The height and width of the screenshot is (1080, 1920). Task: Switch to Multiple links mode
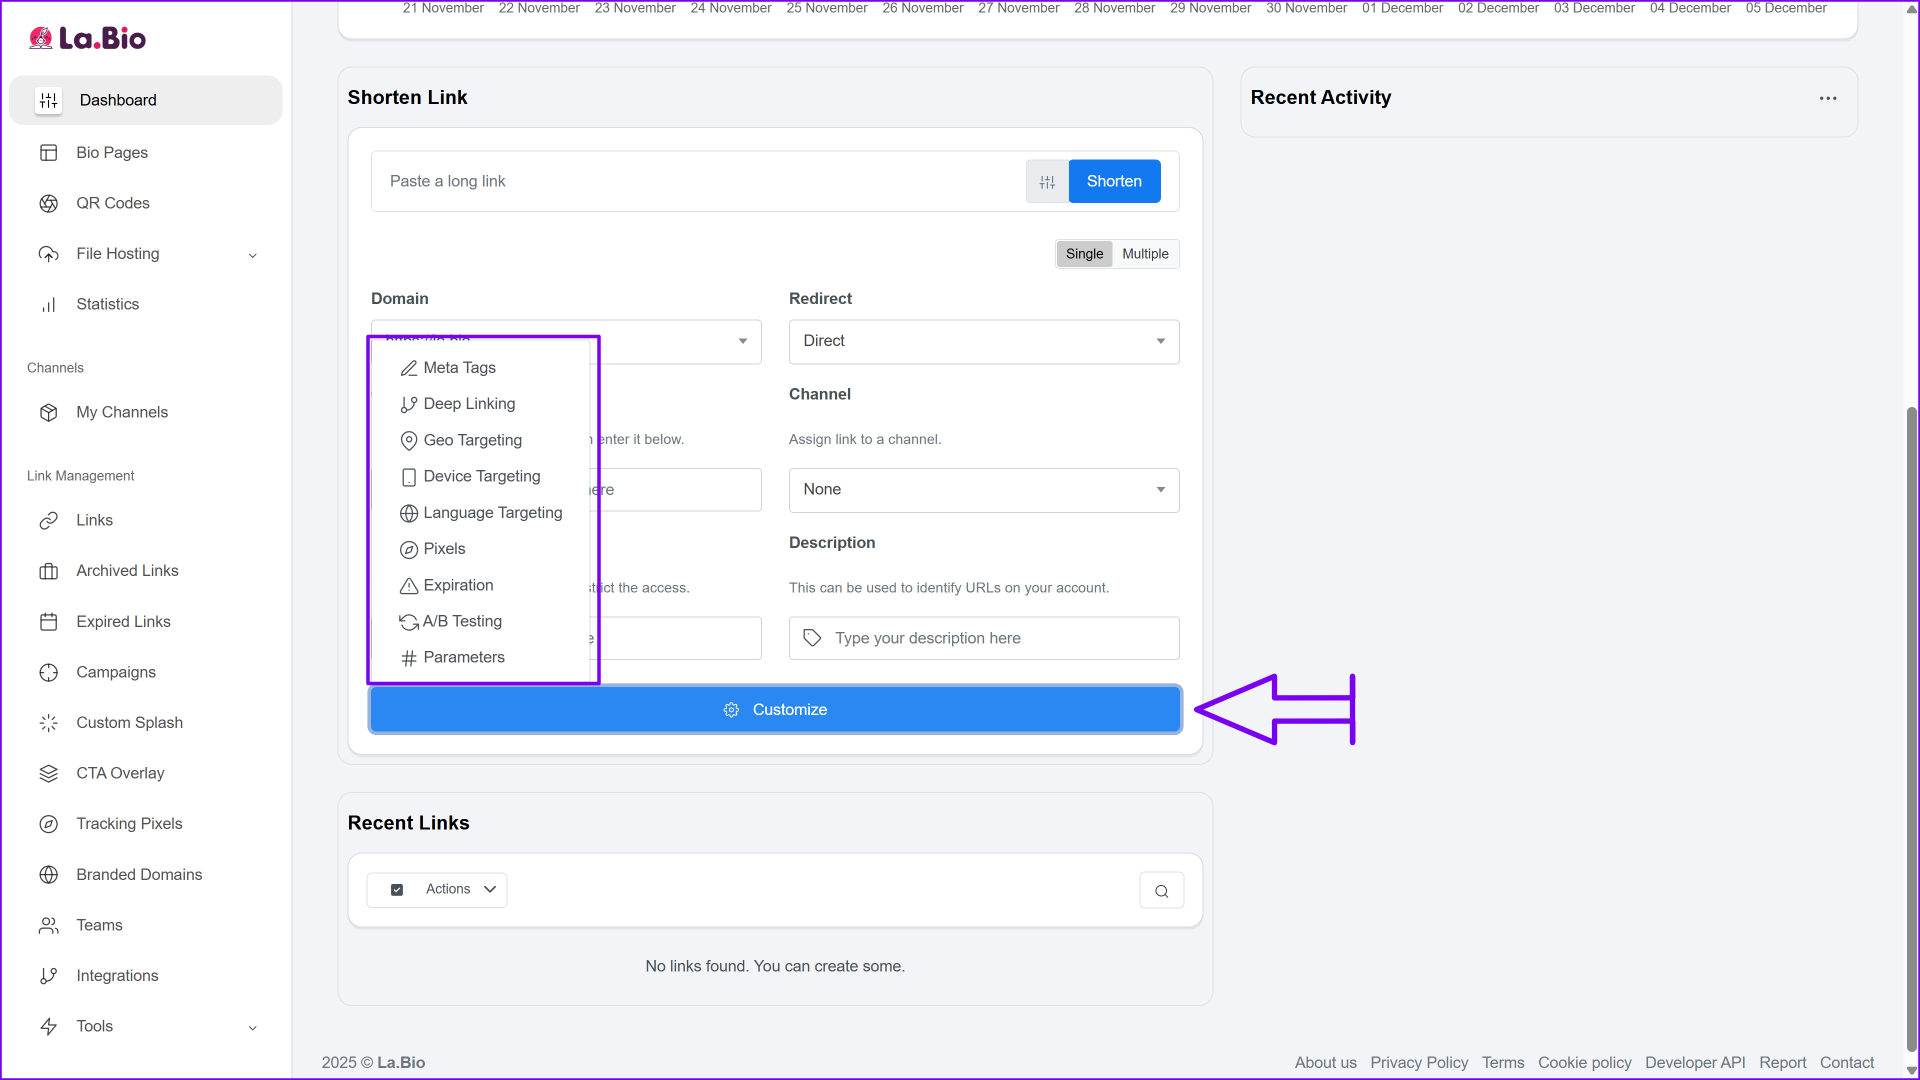[1145, 254]
